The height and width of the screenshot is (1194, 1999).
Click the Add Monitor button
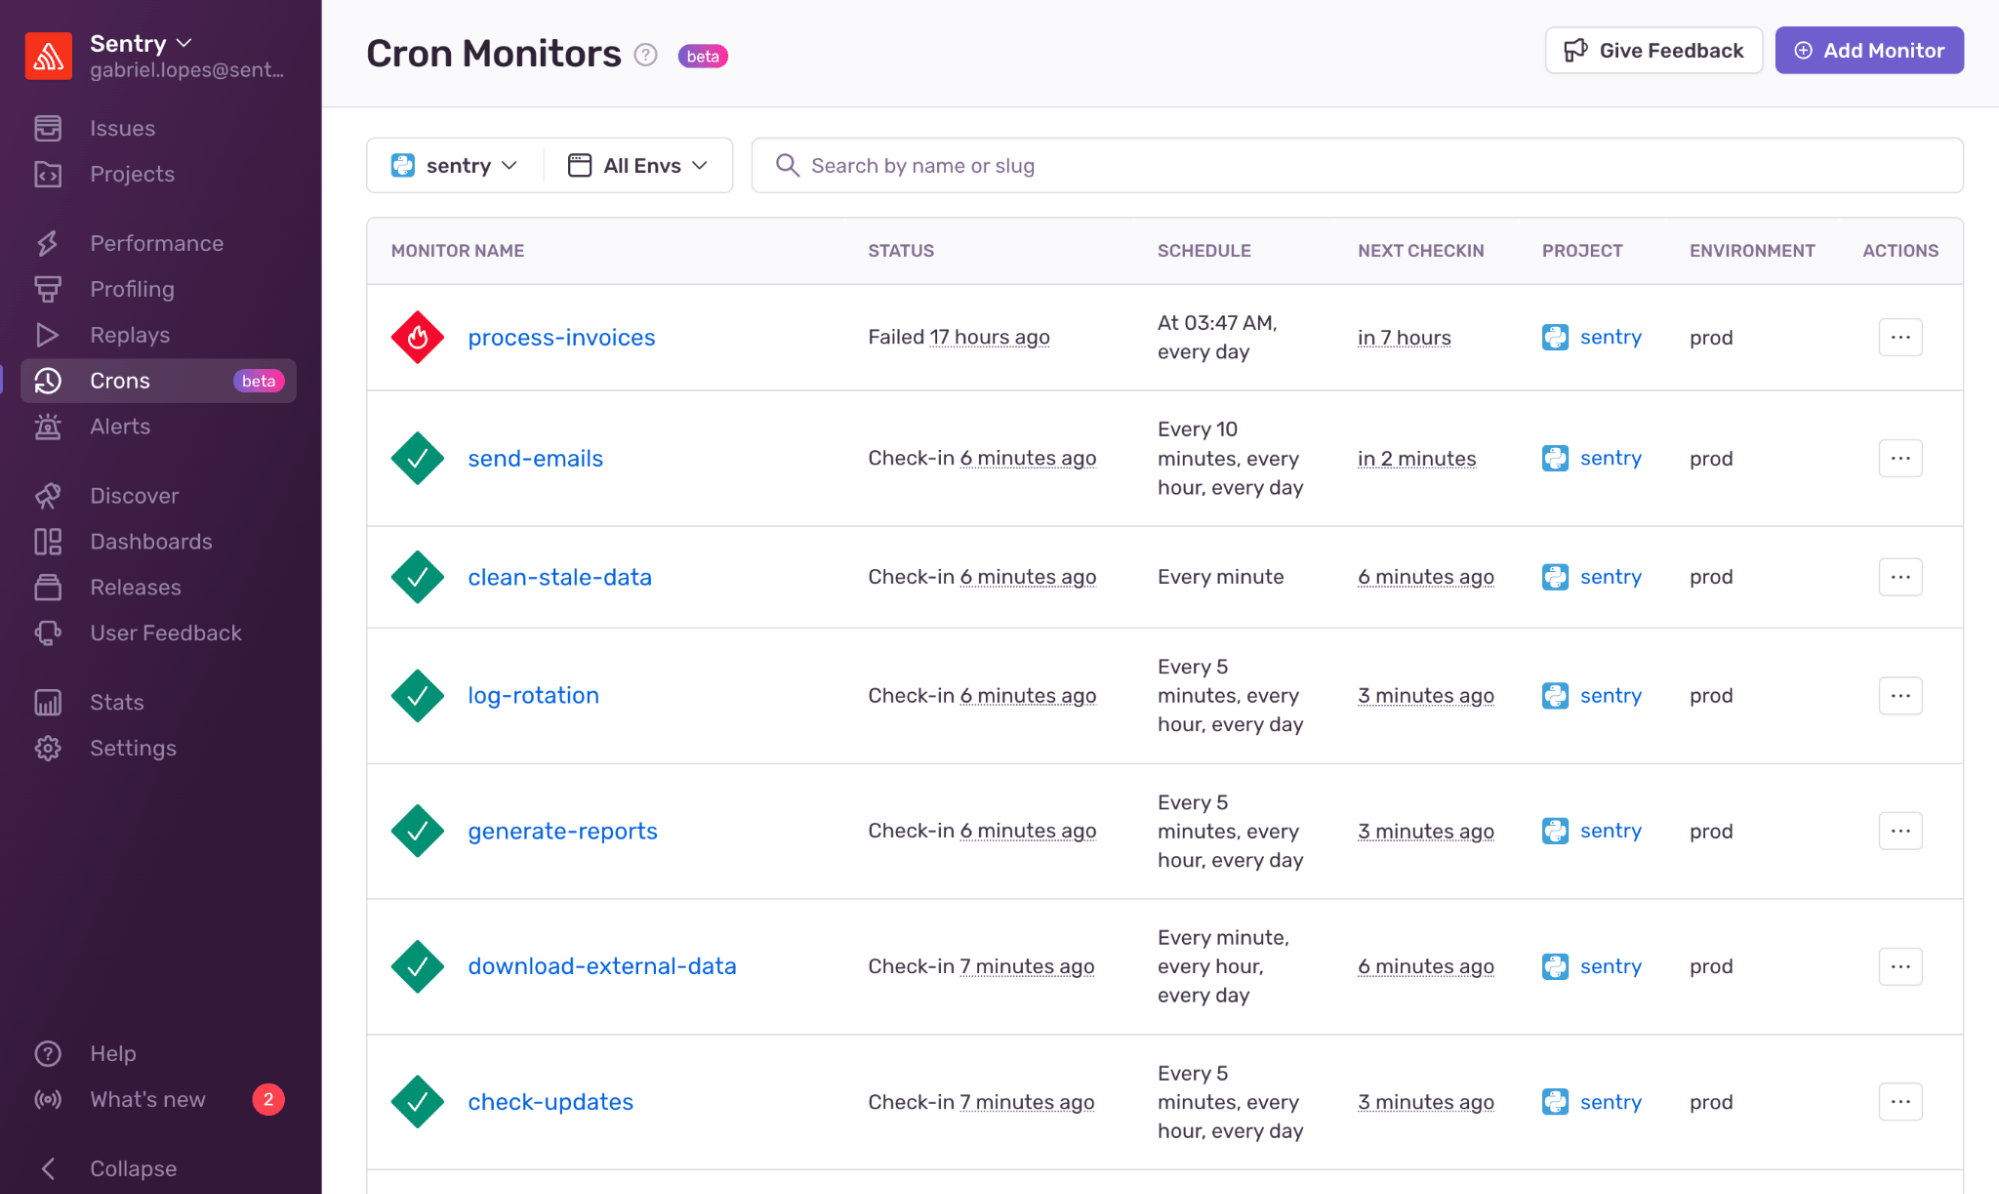click(x=1868, y=50)
